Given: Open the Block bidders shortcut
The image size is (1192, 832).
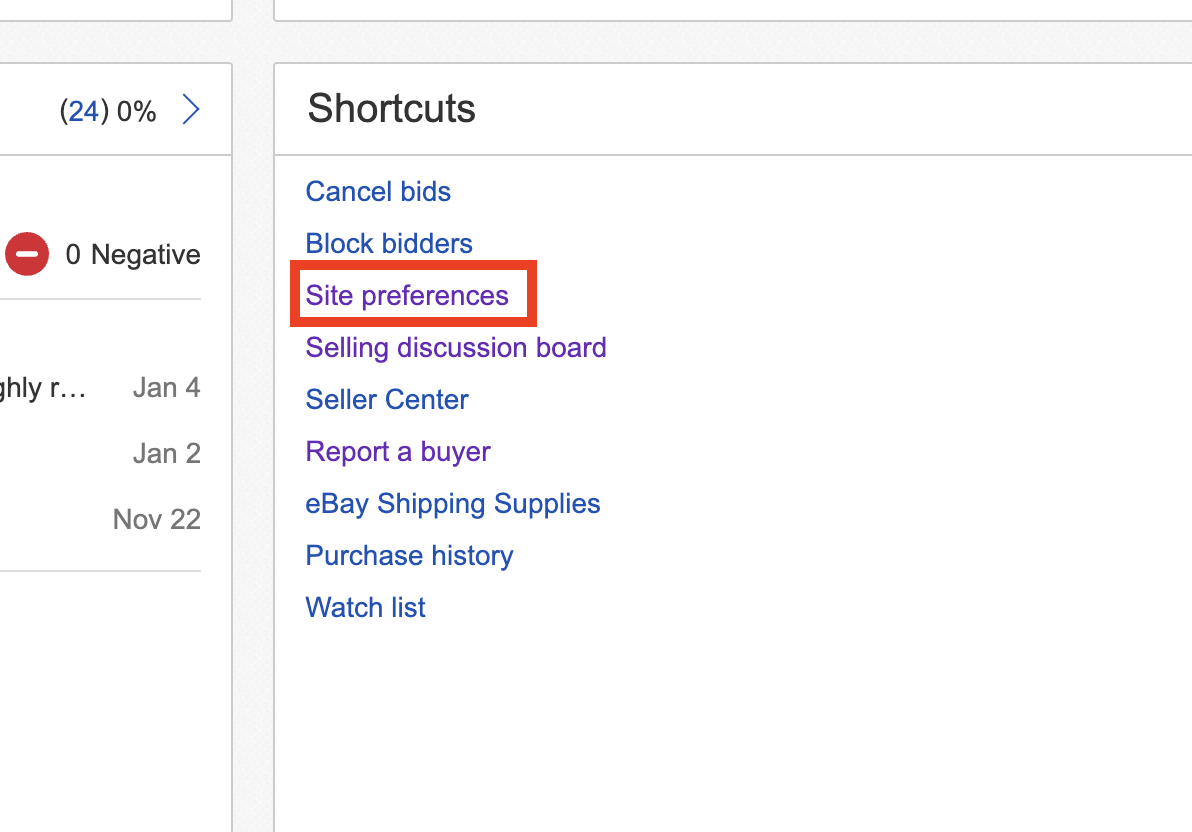Looking at the screenshot, I should 389,243.
